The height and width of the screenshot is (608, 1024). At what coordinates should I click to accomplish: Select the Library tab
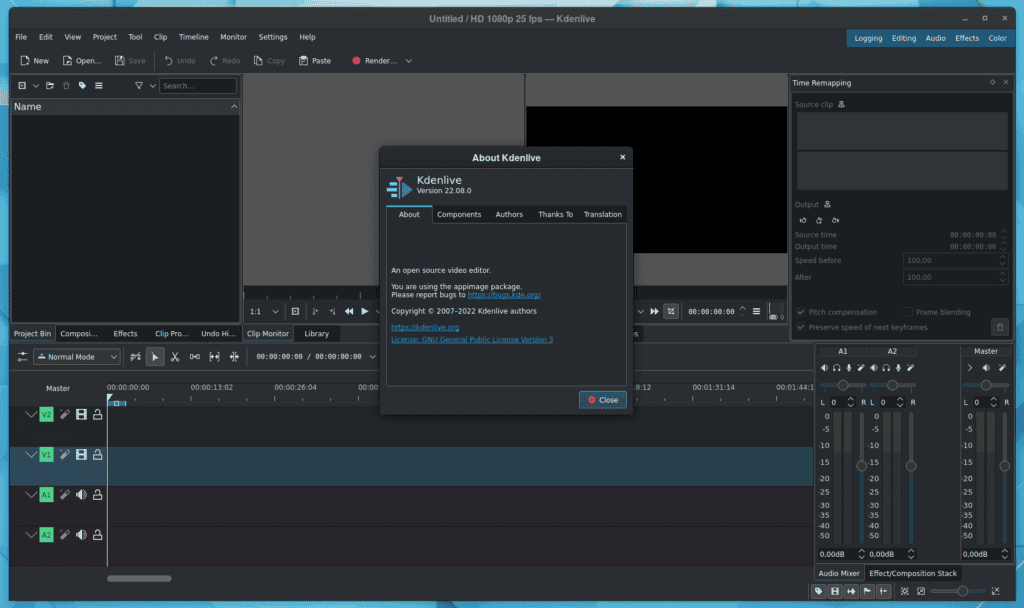[x=317, y=334]
